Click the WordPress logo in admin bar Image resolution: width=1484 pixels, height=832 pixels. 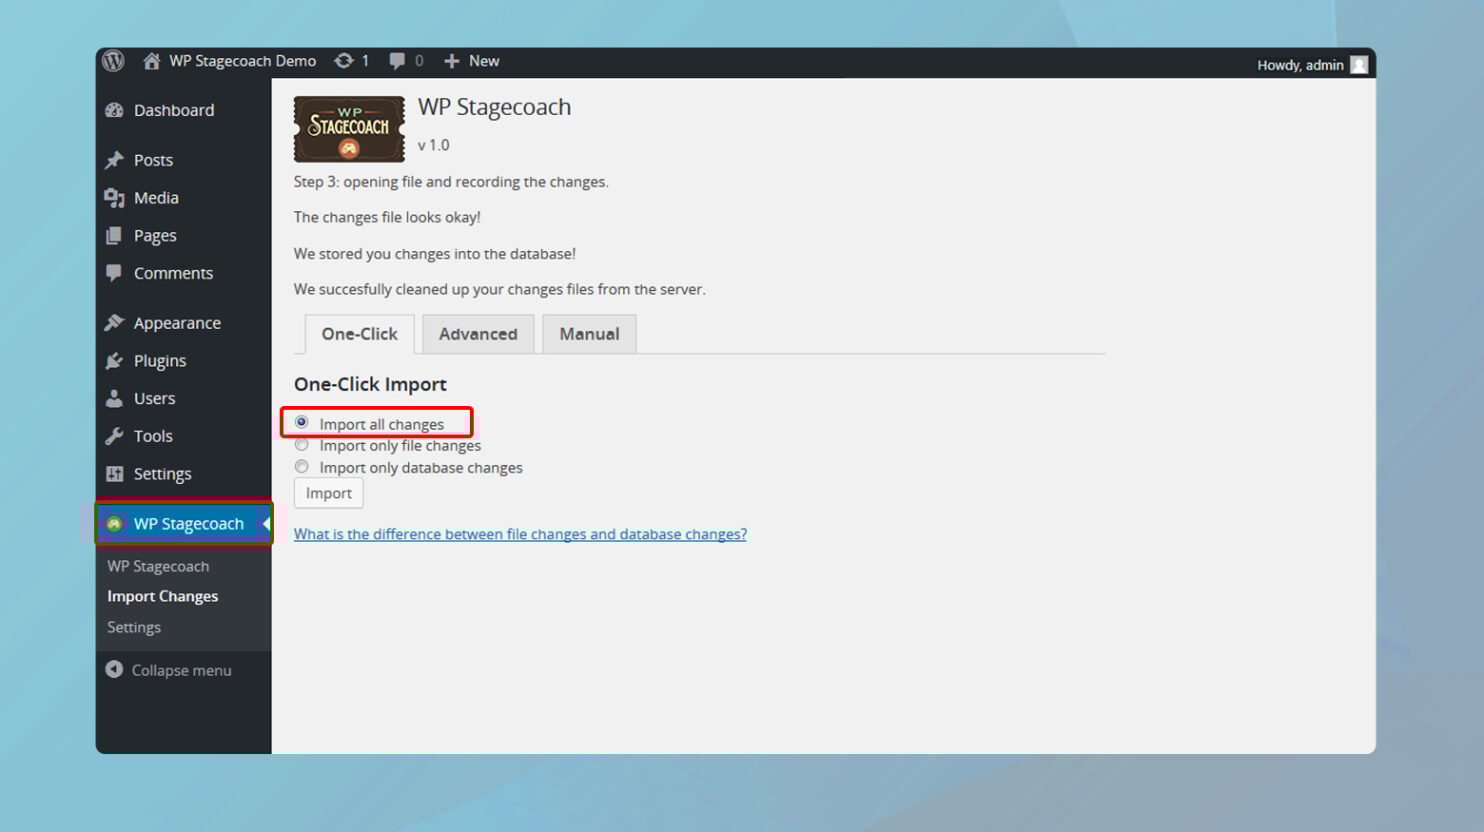click(x=113, y=61)
